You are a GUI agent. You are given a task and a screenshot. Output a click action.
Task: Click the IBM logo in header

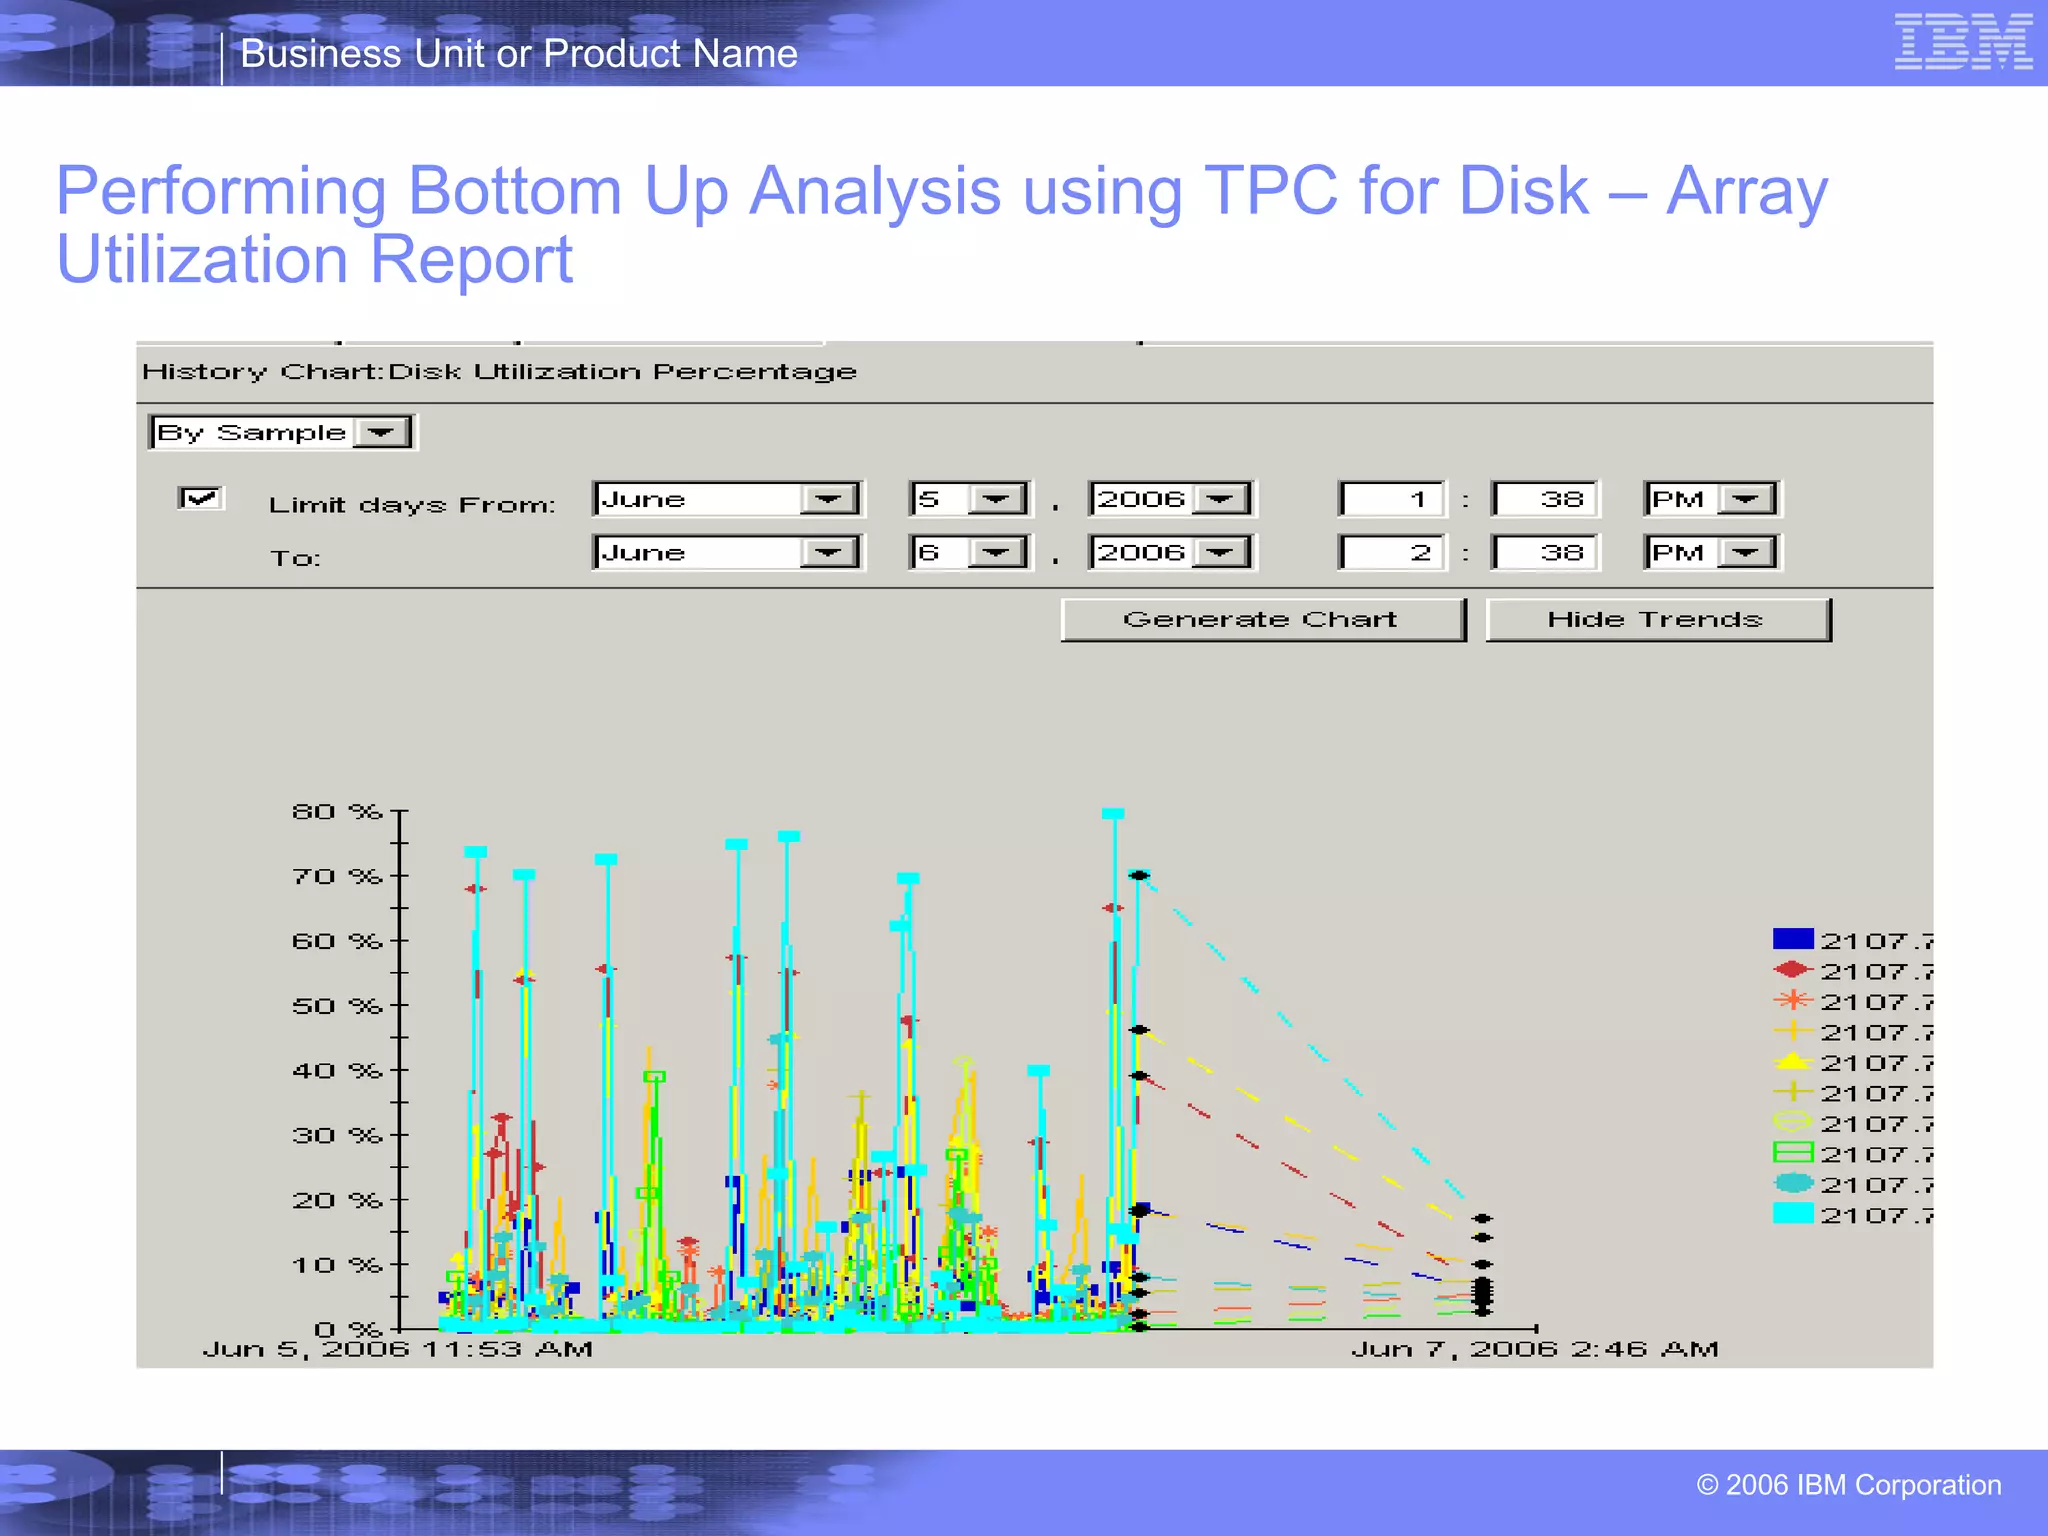1963,42
